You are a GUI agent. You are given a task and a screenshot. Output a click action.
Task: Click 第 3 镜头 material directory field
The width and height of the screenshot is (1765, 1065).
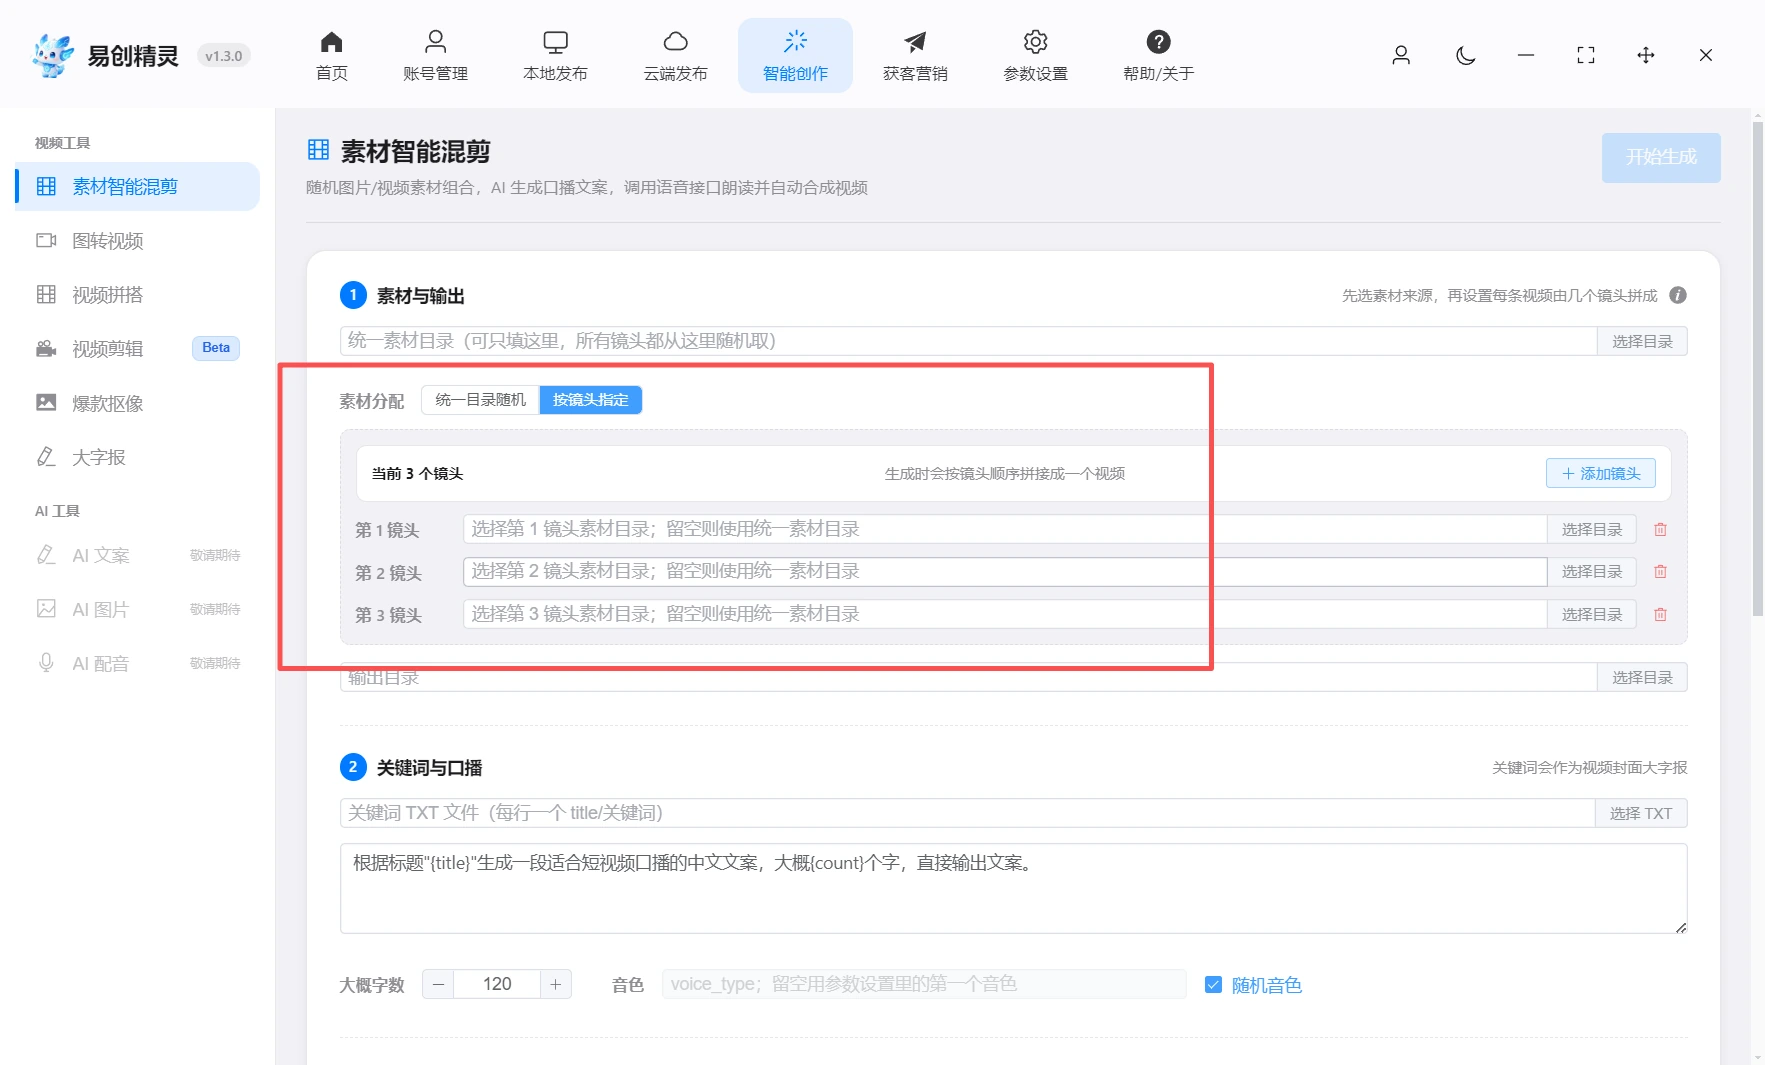point(1005,614)
